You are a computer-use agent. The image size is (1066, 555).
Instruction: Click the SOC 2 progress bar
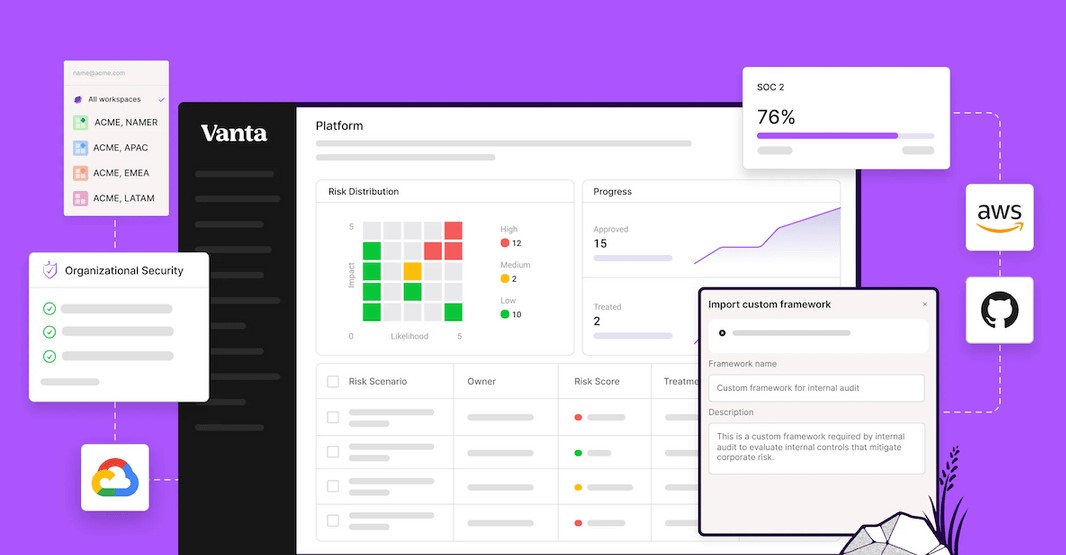click(x=845, y=136)
